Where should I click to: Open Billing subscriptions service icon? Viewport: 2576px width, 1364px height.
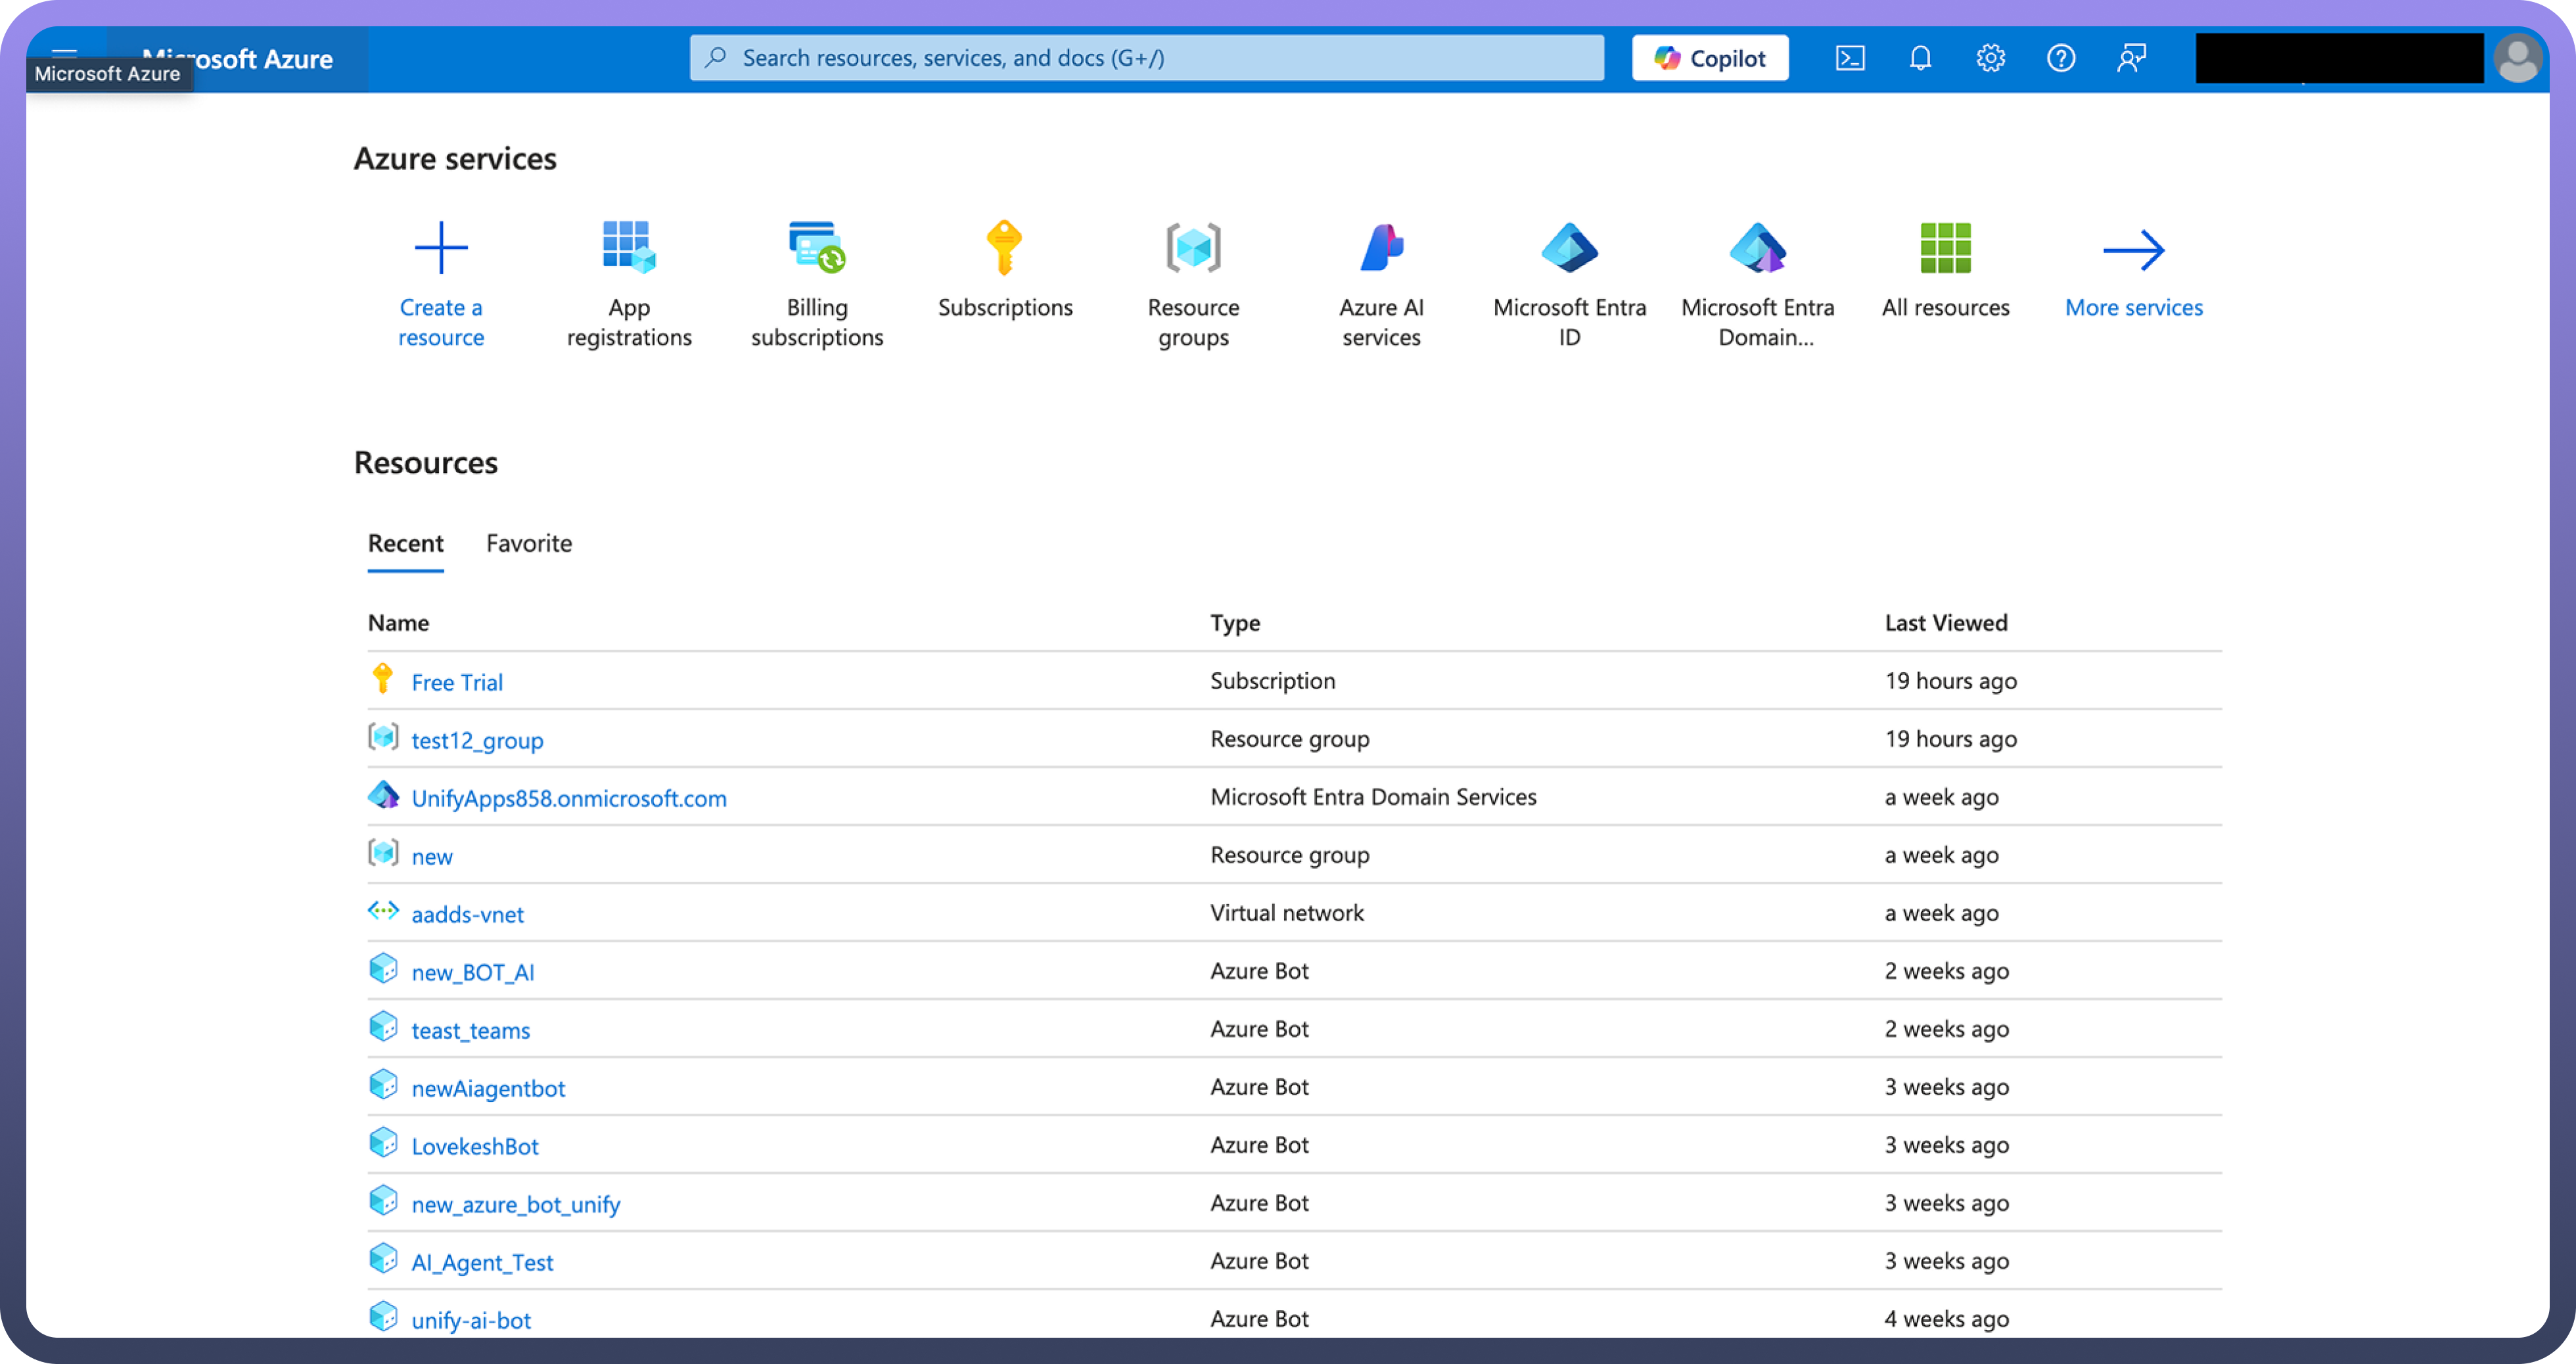[x=817, y=247]
